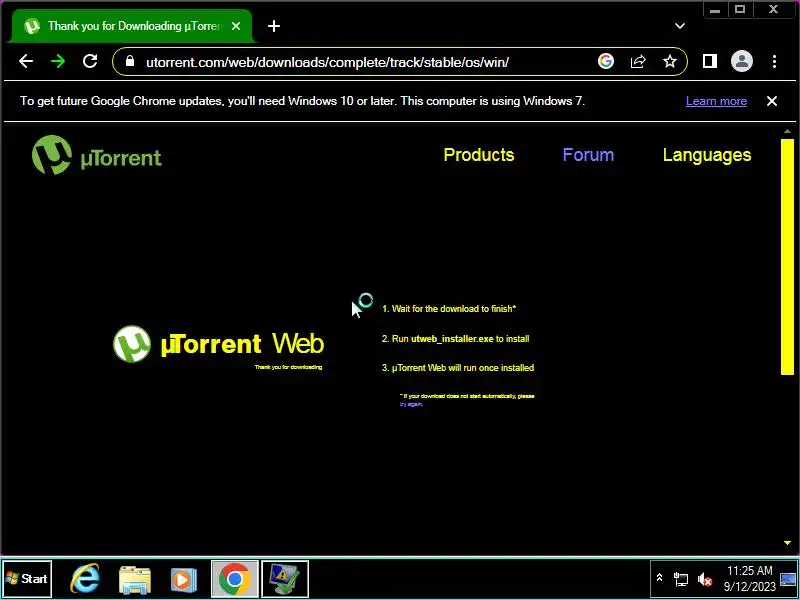Click the scroll up arrow of the page
The width and height of the screenshot is (800, 600).
point(787,132)
